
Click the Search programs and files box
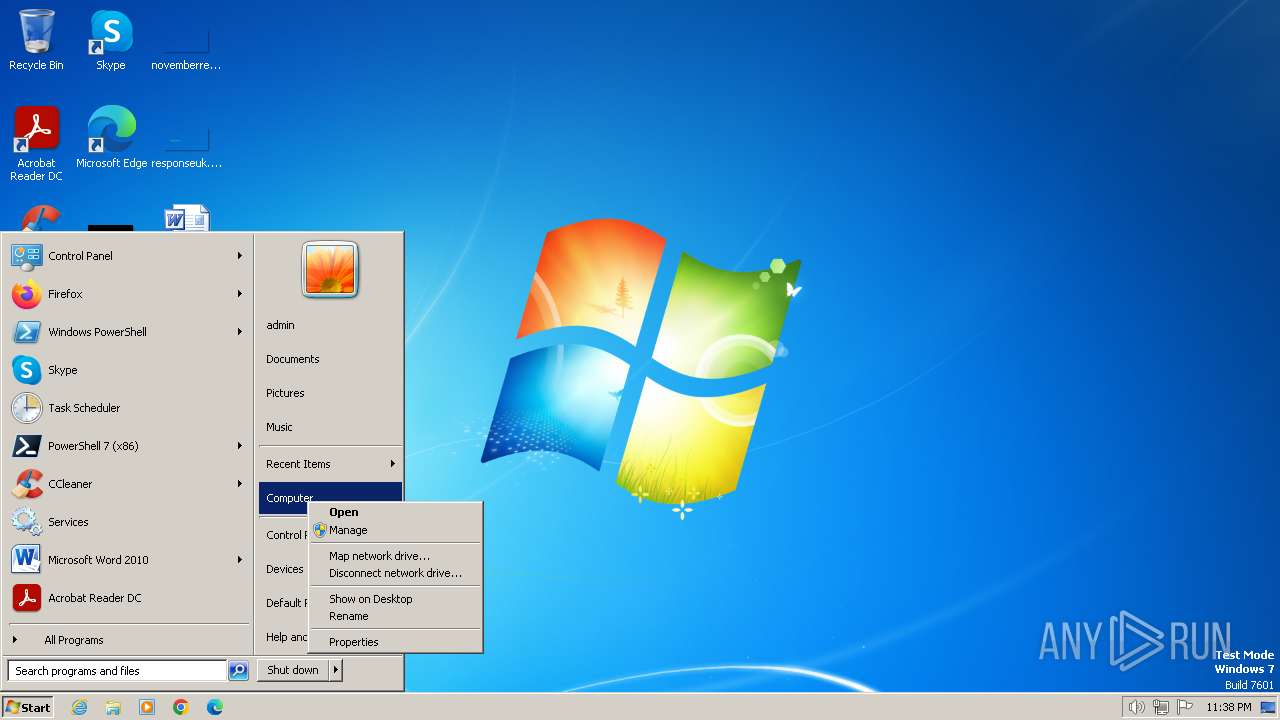coord(117,671)
